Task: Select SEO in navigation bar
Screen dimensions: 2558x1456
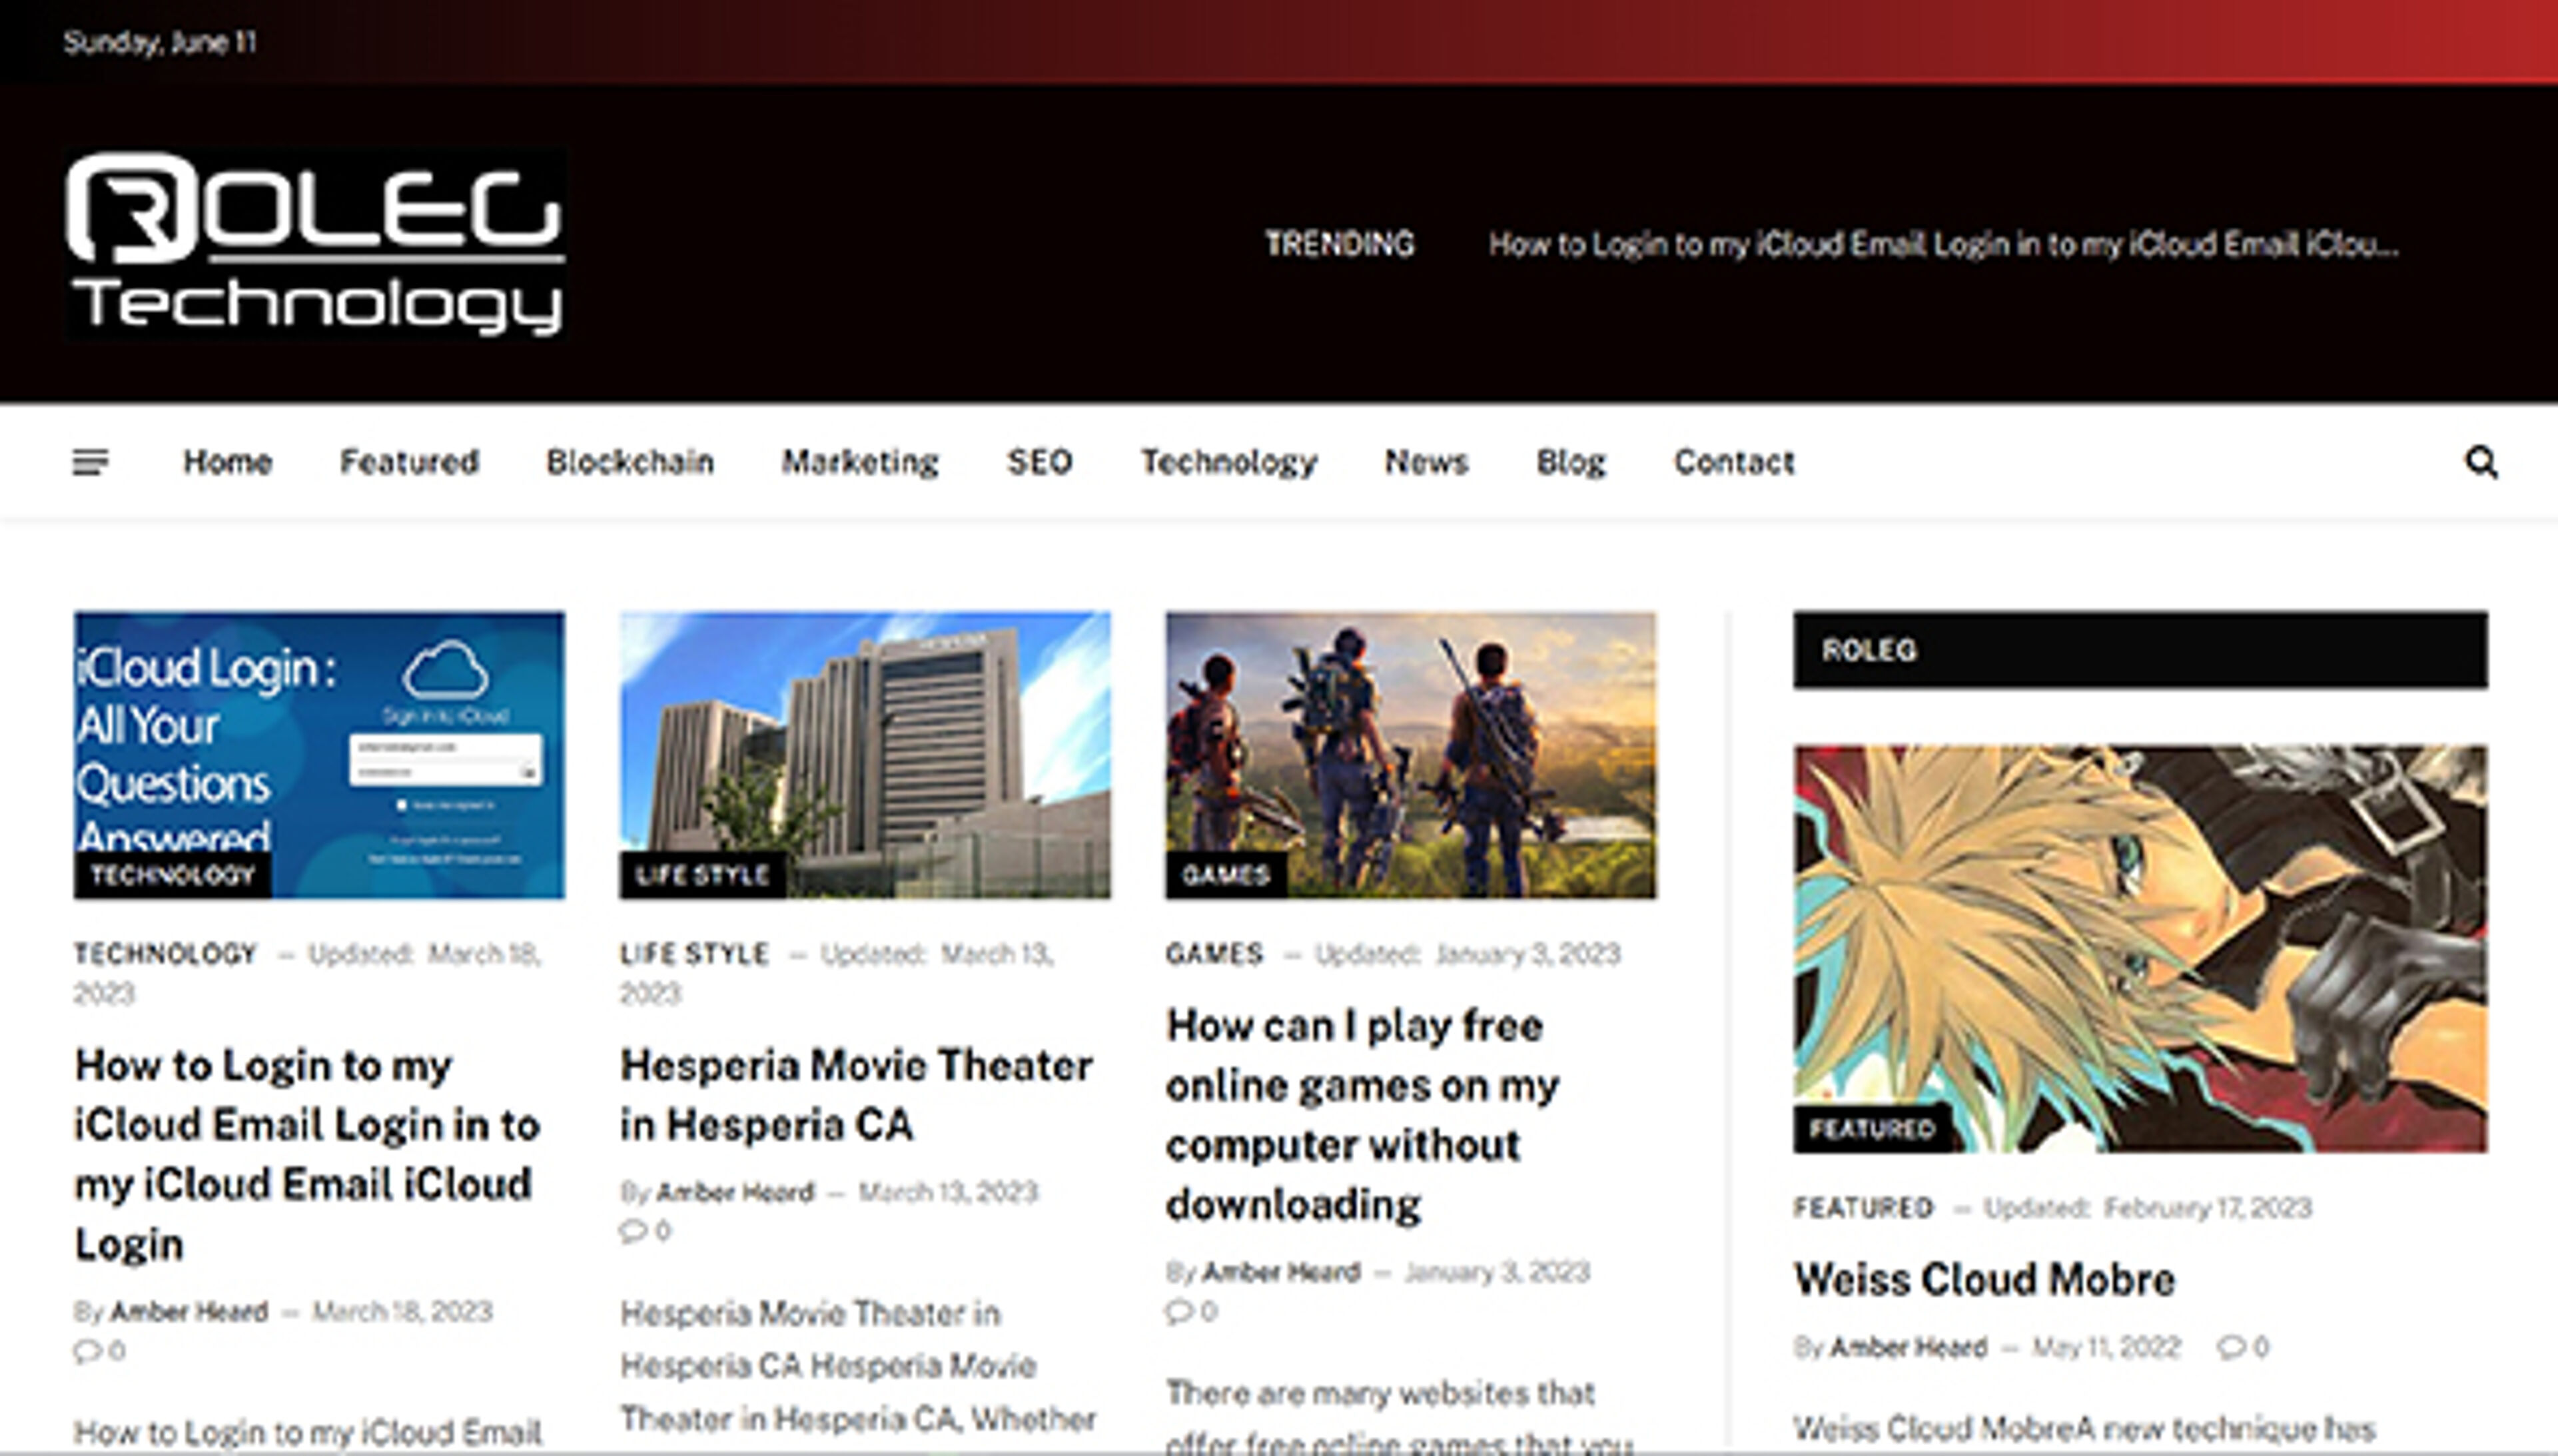Action: (x=1039, y=462)
